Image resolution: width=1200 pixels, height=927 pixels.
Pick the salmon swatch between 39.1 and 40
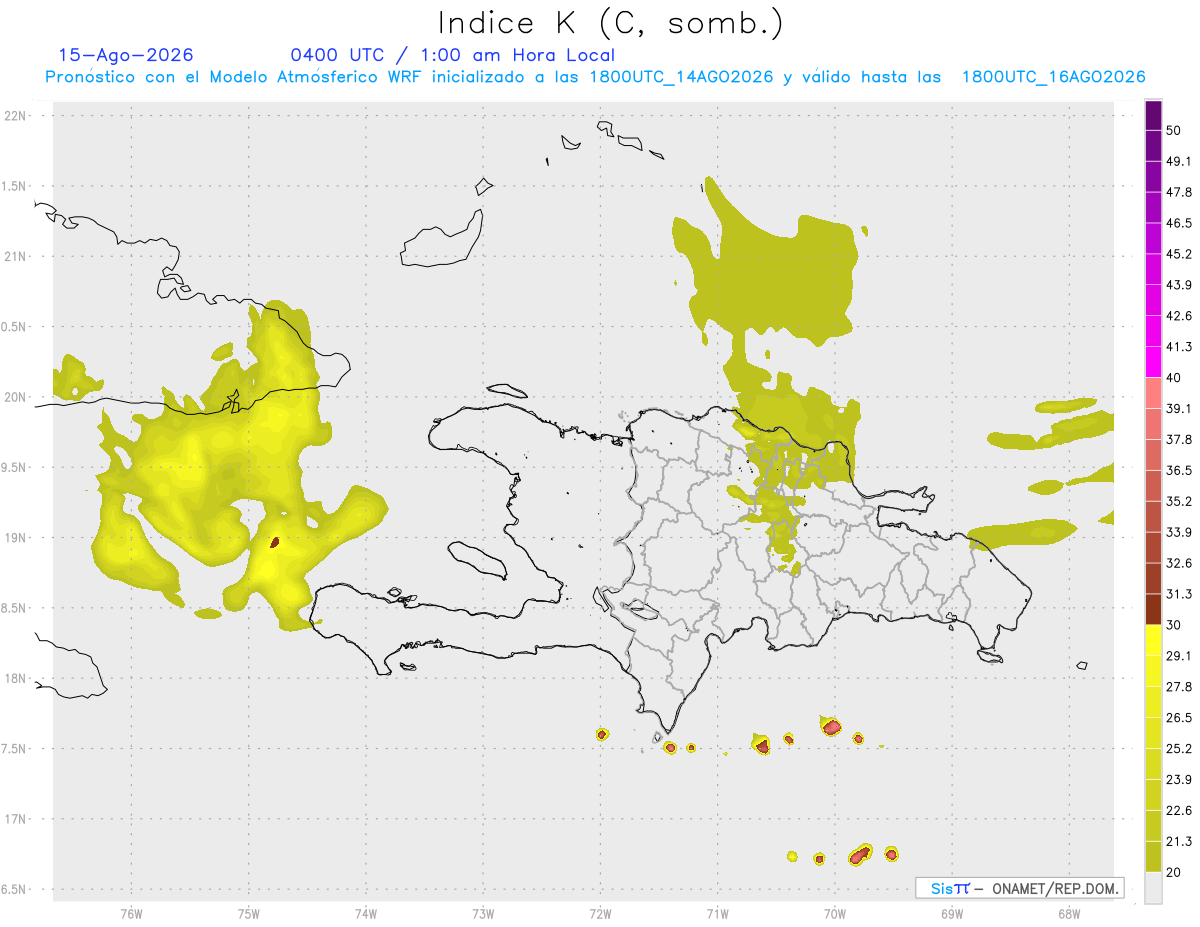(1153, 393)
